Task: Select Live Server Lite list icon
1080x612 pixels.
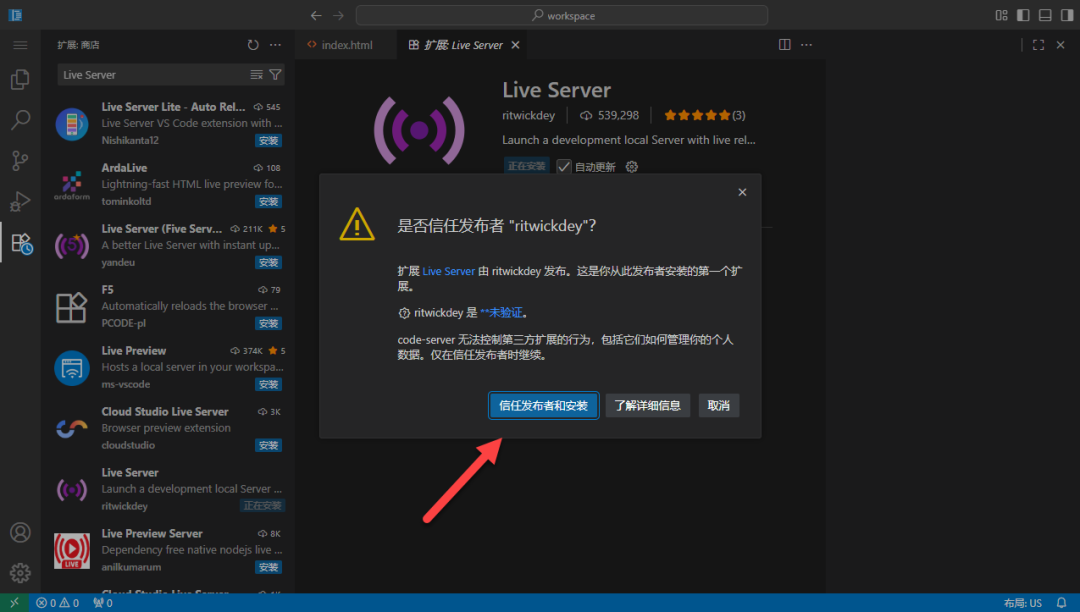Action: (72, 124)
